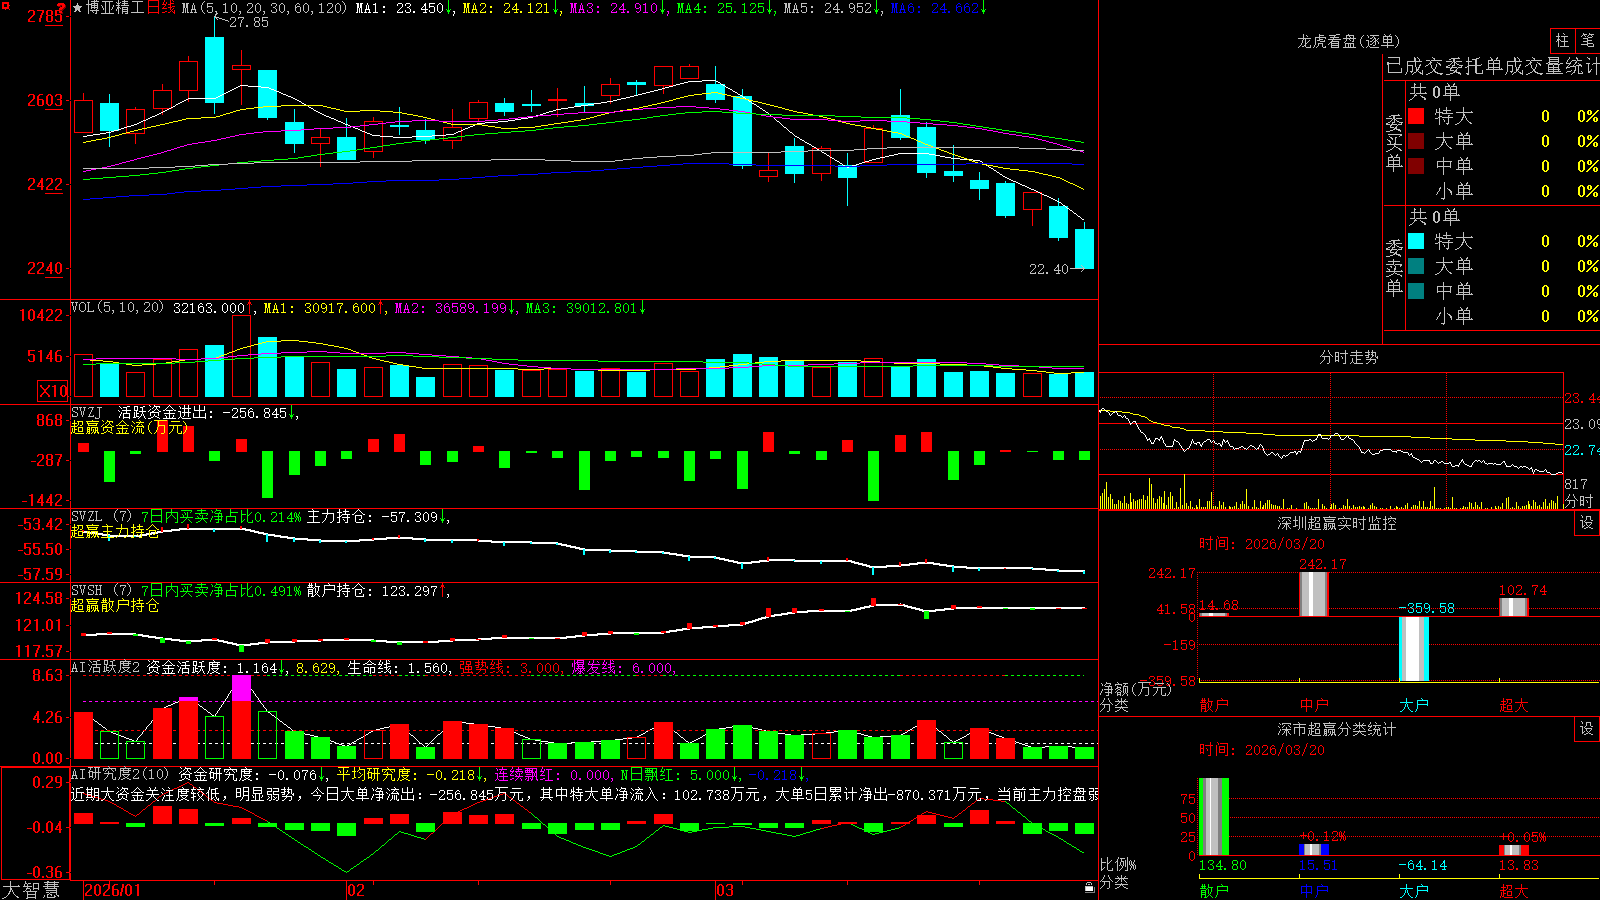Click 散户 label under 实时监控 chart

1214,705
